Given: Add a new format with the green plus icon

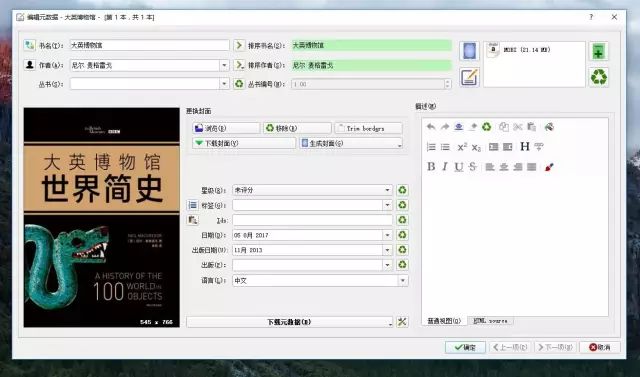Looking at the screenshot, I should [598, 51].
